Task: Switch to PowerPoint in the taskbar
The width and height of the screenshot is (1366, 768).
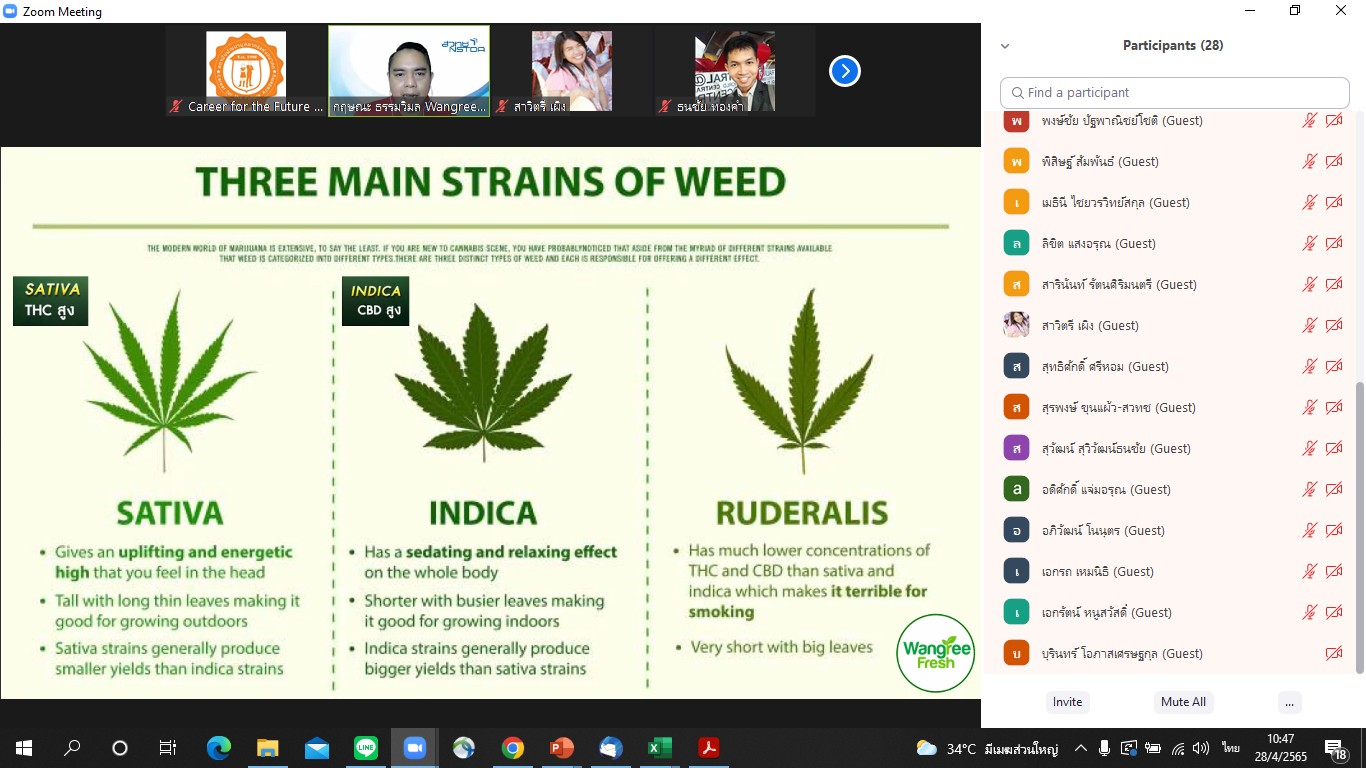Action: click(x=561, y=748)
